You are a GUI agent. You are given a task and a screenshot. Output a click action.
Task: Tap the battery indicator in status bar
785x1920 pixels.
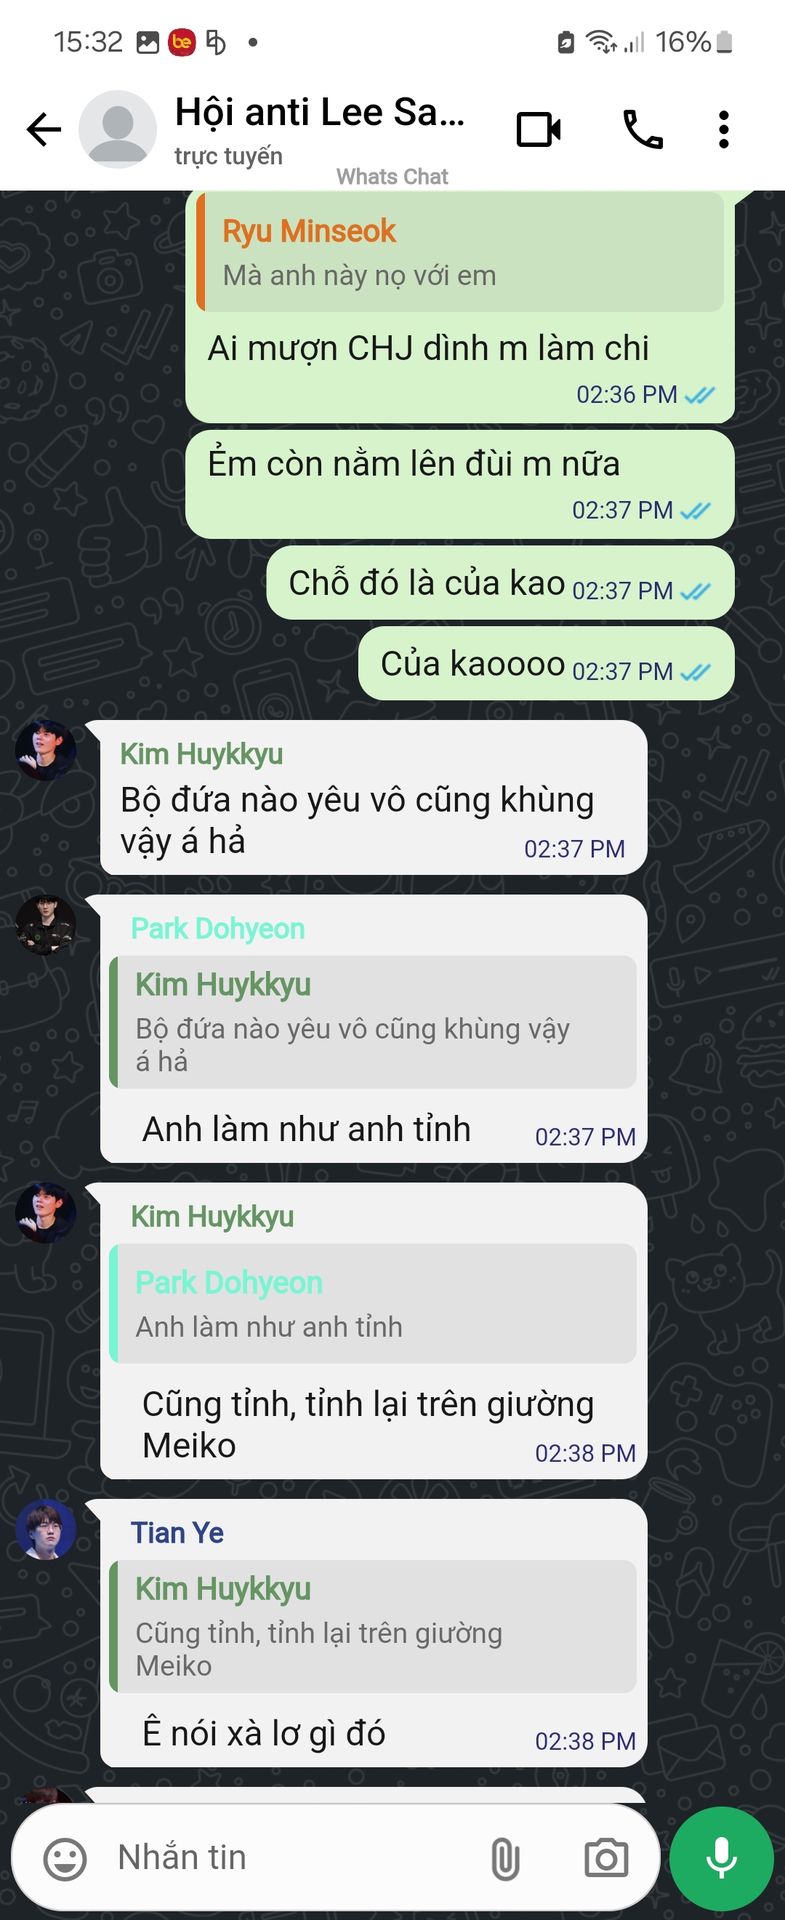[725, 42]
